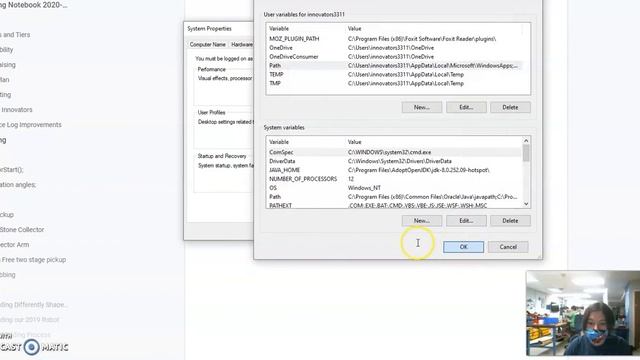Screen dimensions: 640x360
Task: Select OneDriveConsumer user variable row
Action: coord(394,57)
